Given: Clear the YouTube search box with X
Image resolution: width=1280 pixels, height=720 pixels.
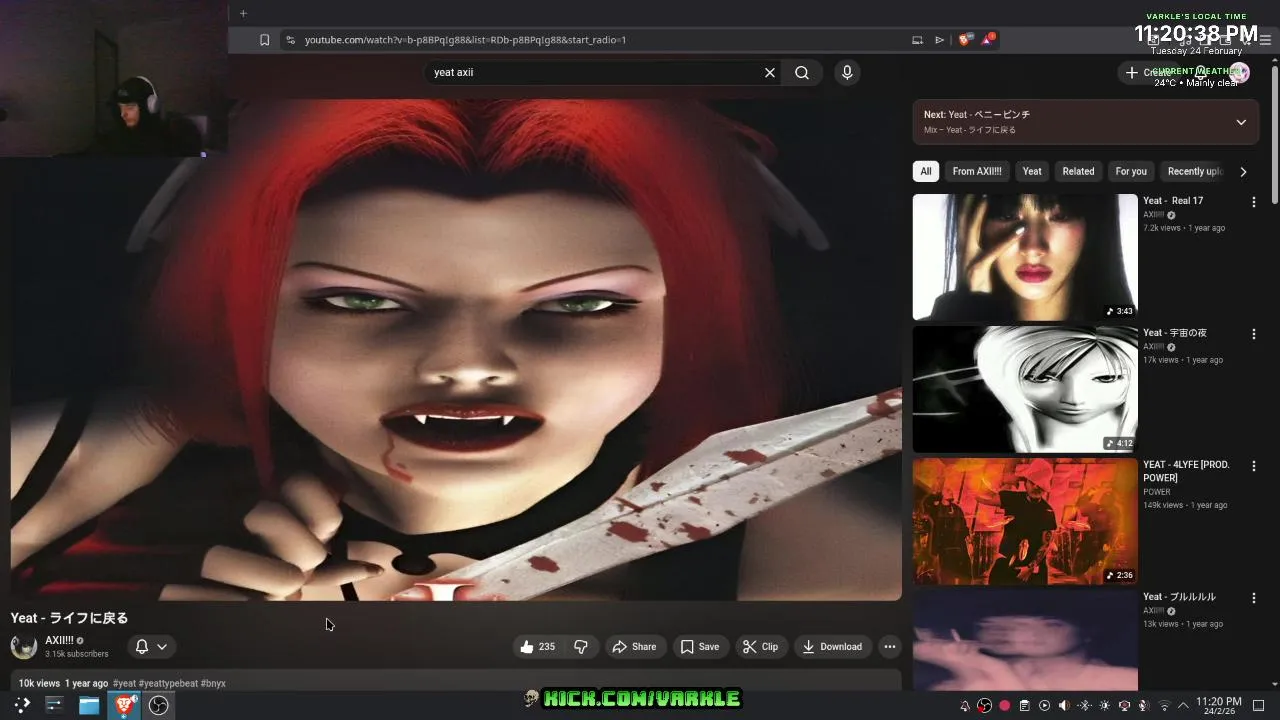Looking at the screenshot, I should [x=770, y=73].
